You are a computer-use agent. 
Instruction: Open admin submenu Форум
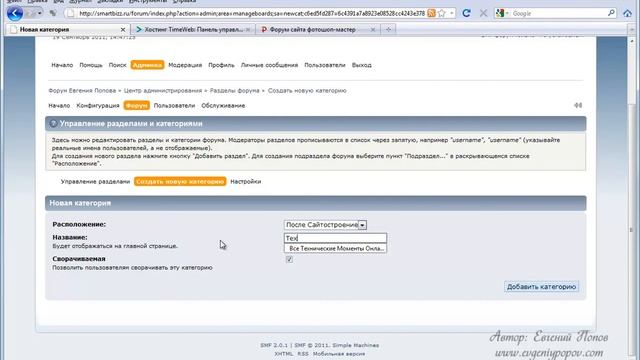click(137, 105)
